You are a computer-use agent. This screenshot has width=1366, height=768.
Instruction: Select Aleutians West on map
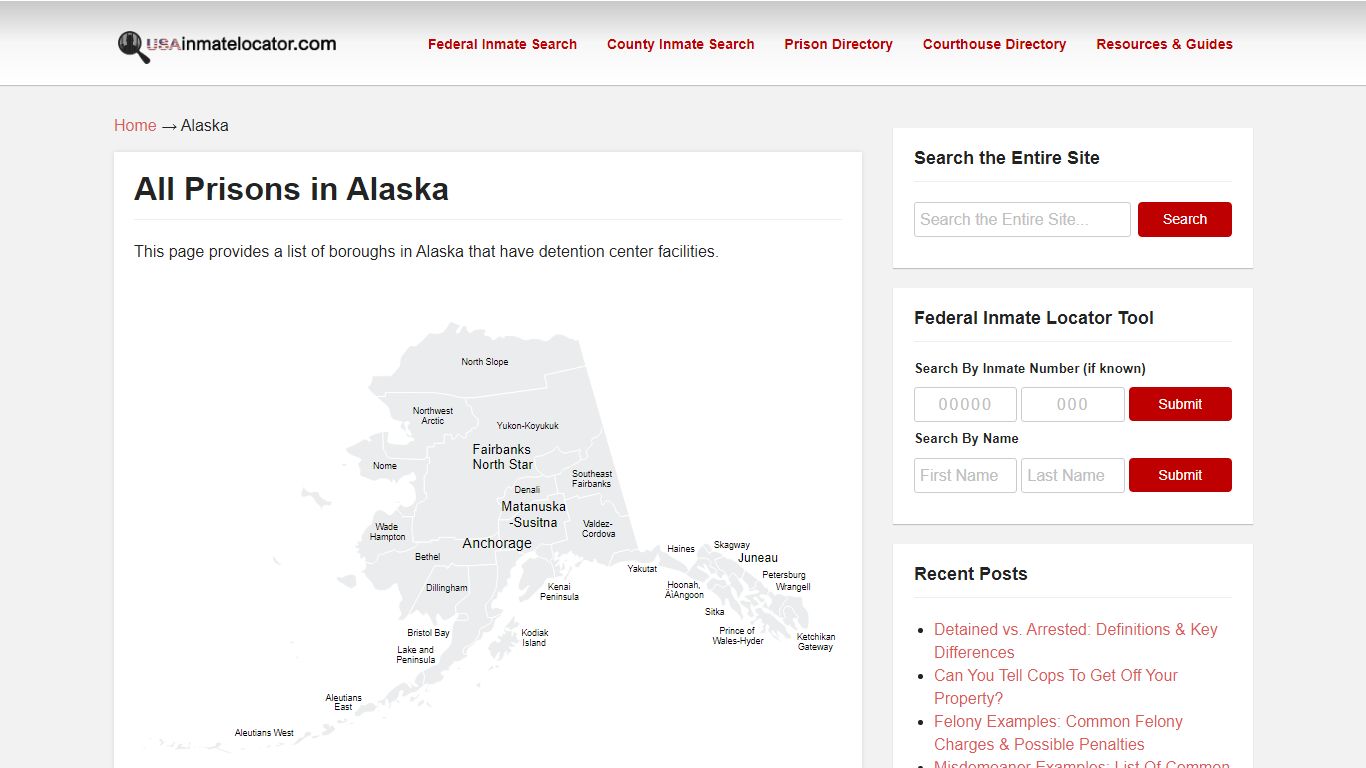pyautogui.click(x=264, y=733)
